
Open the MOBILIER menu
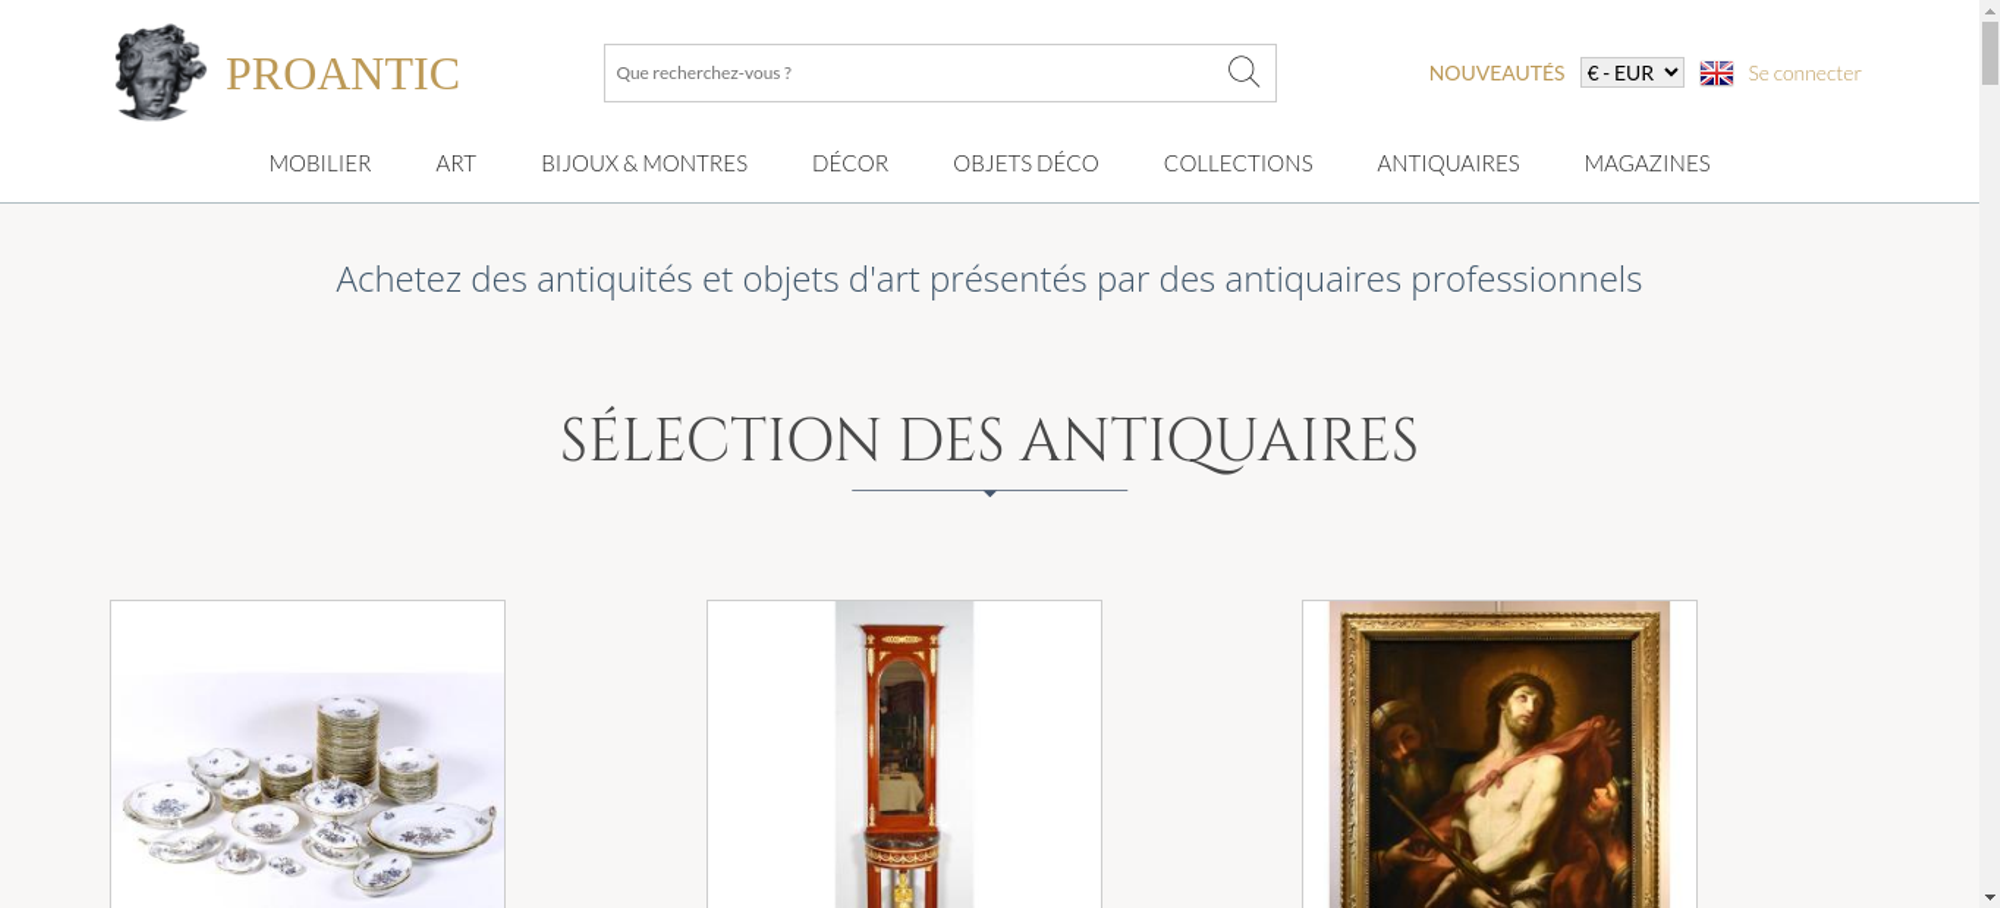[x=320, y=163]
